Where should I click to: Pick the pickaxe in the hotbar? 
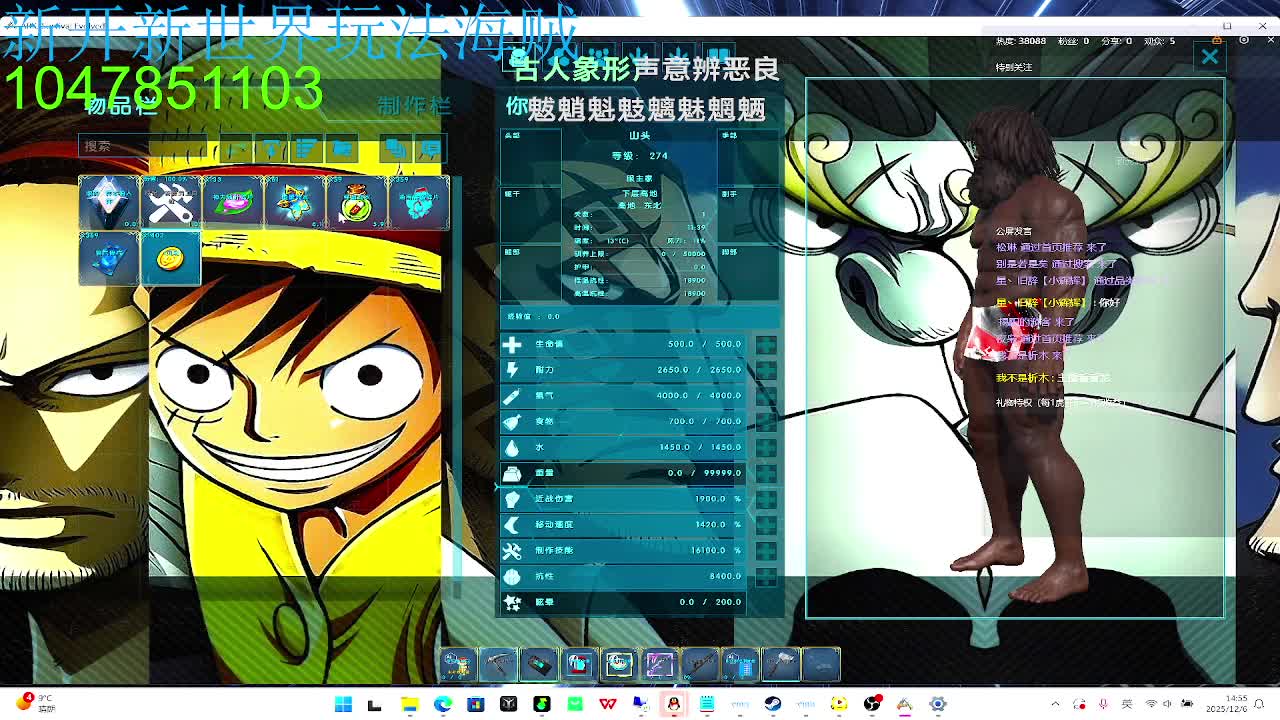[498, 664]
